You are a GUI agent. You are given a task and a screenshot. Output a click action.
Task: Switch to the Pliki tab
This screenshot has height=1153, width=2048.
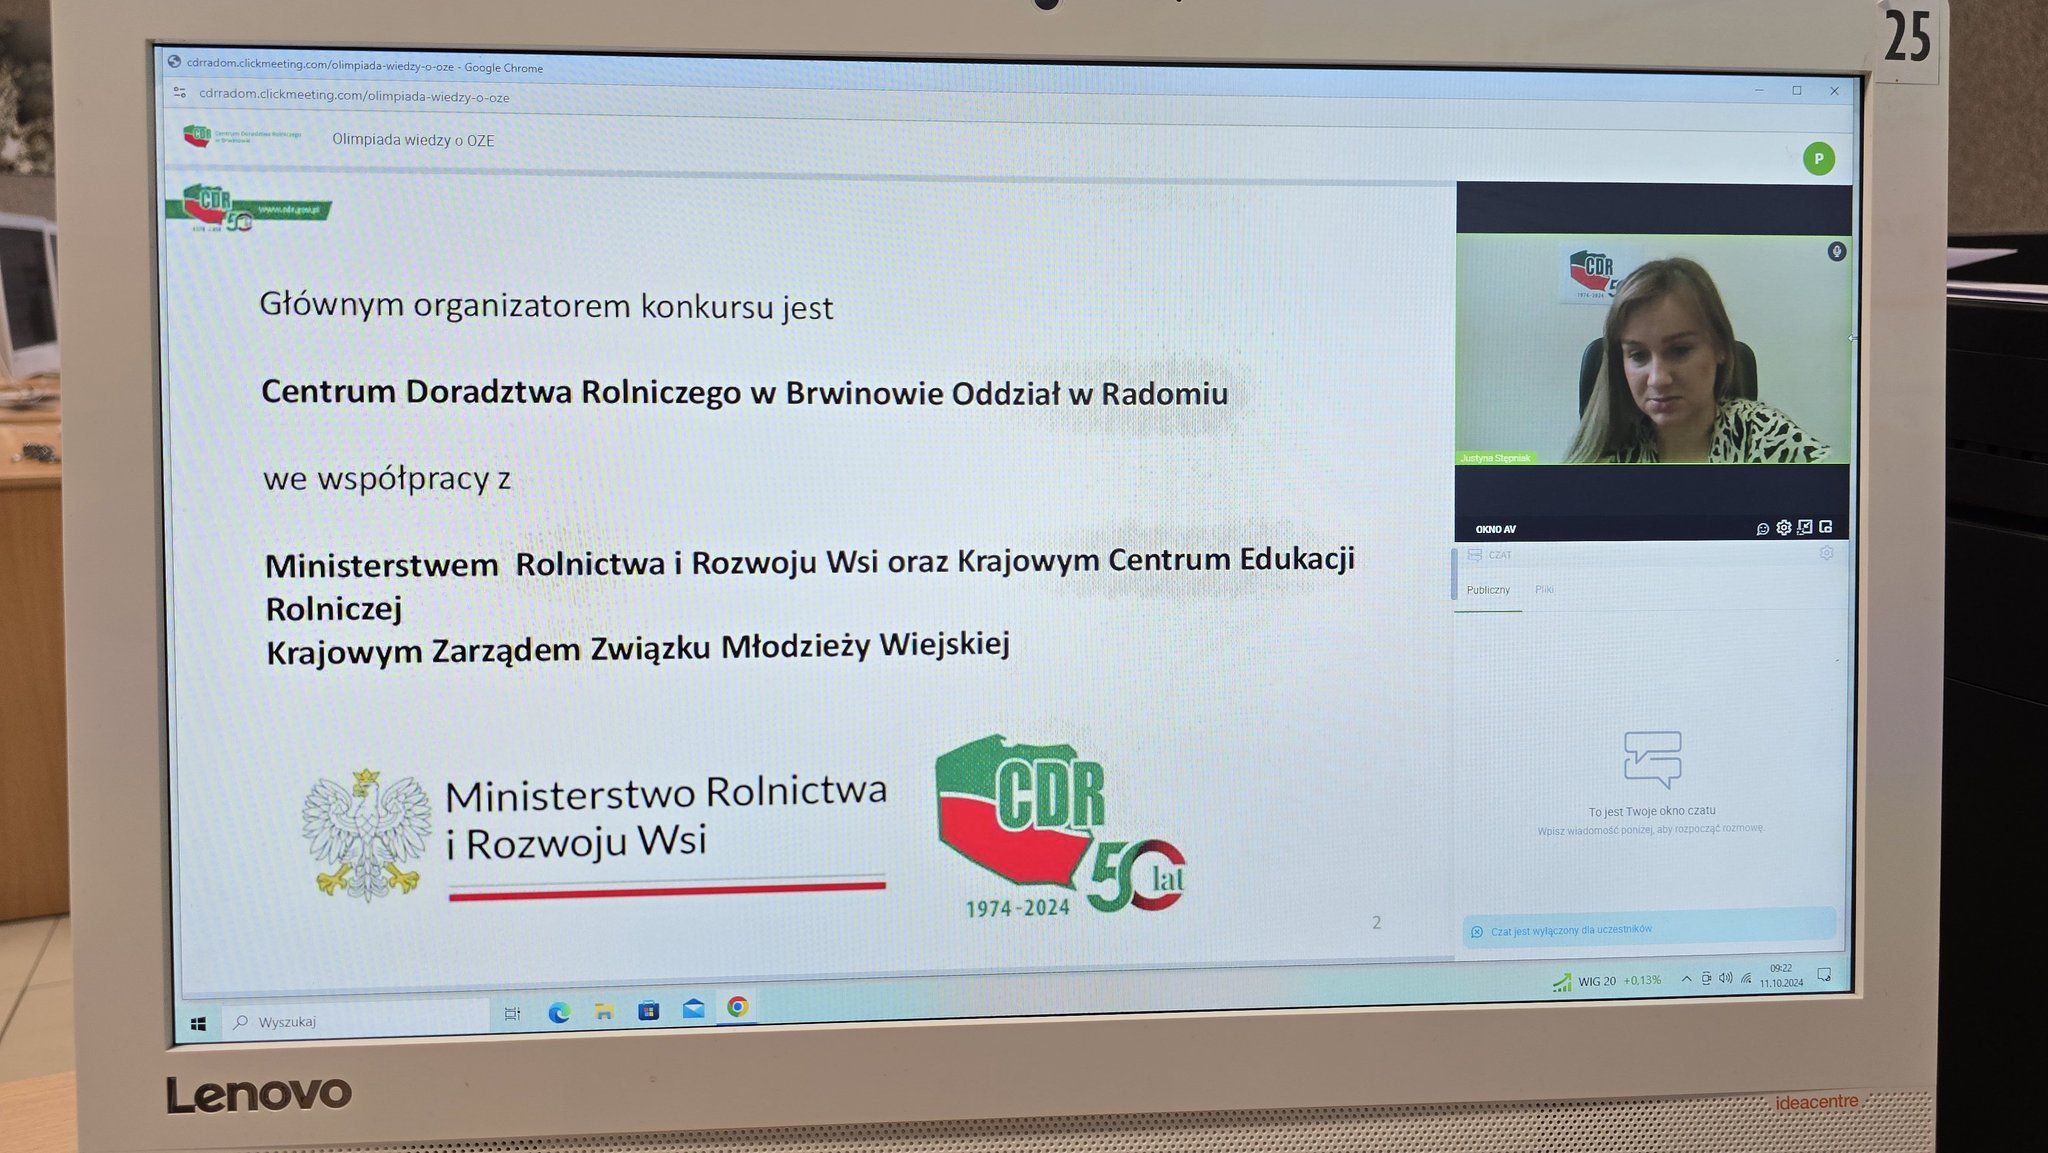(x=1544, y=590)
